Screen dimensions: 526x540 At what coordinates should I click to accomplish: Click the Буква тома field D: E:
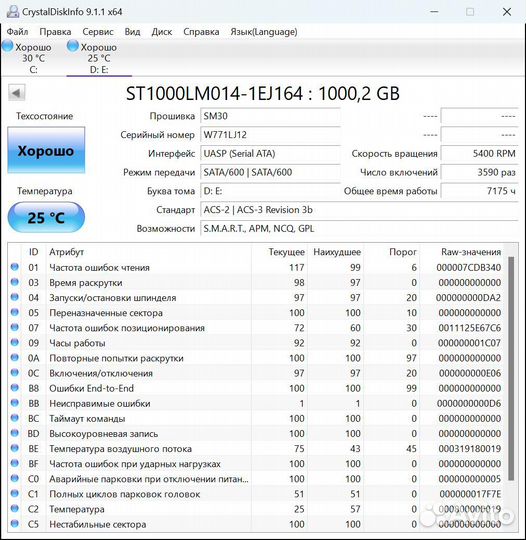270,191
